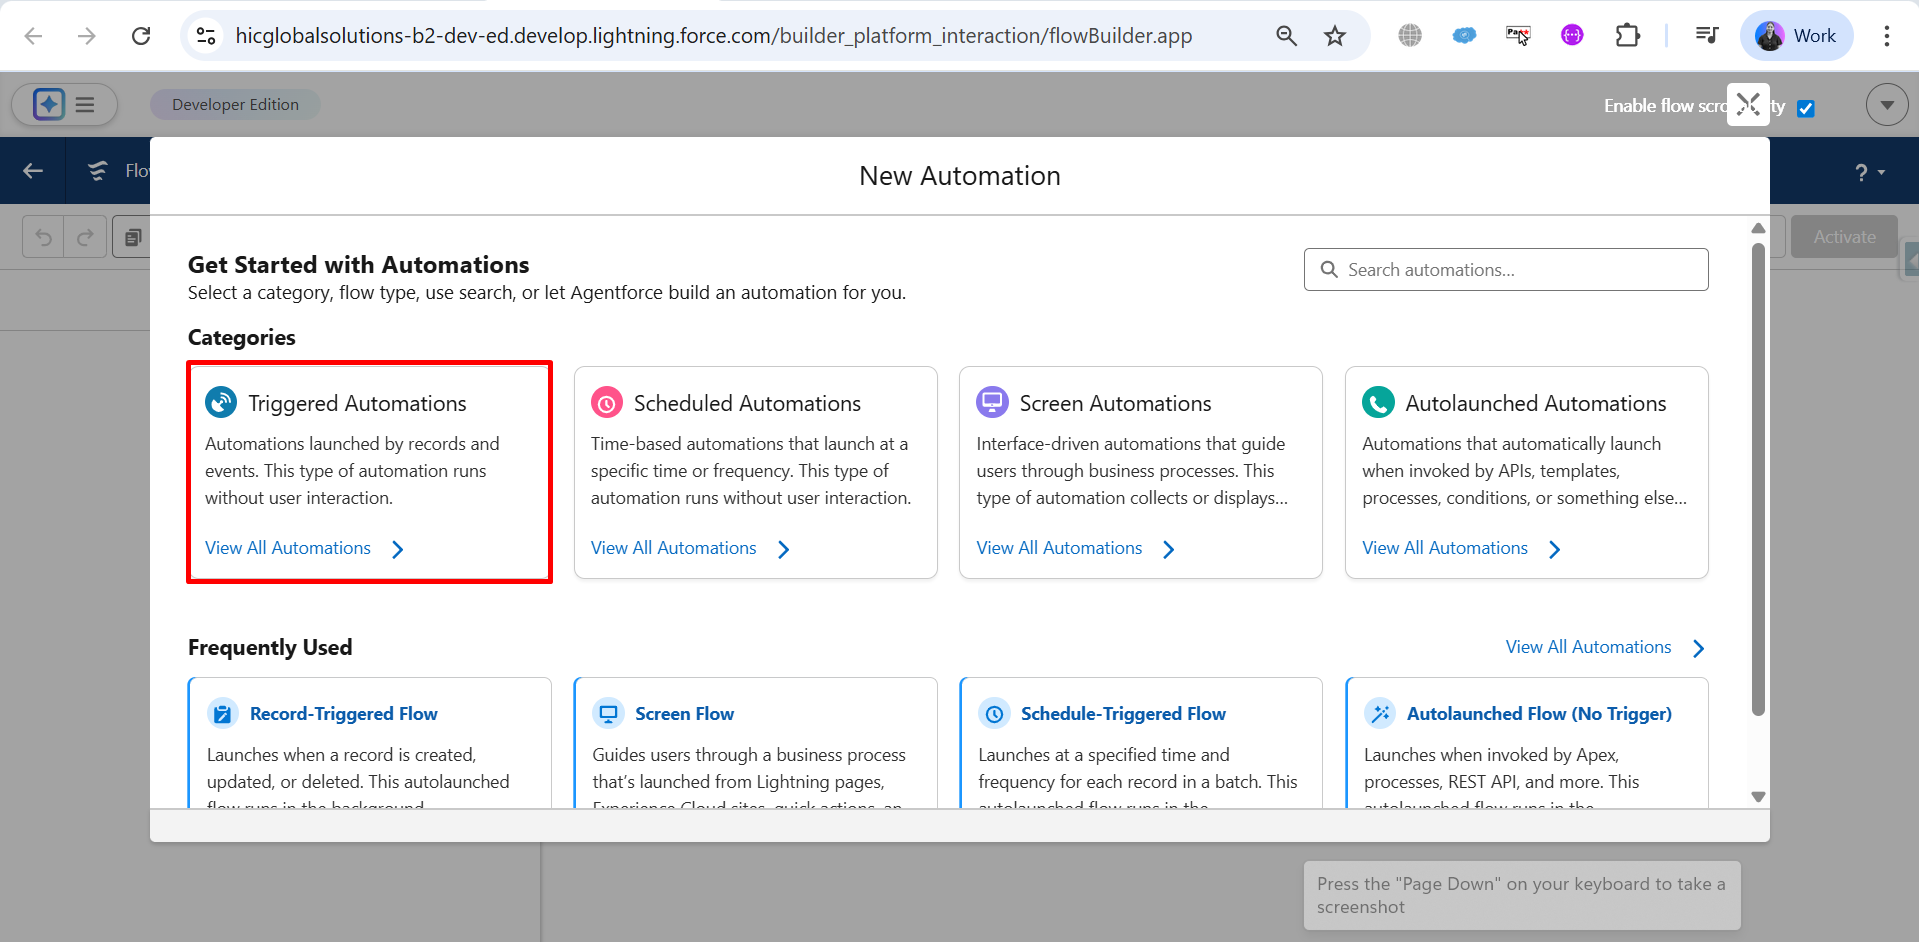Click the Scheduled Automations clock icon

pyautogui.click(x=607, y=403)
